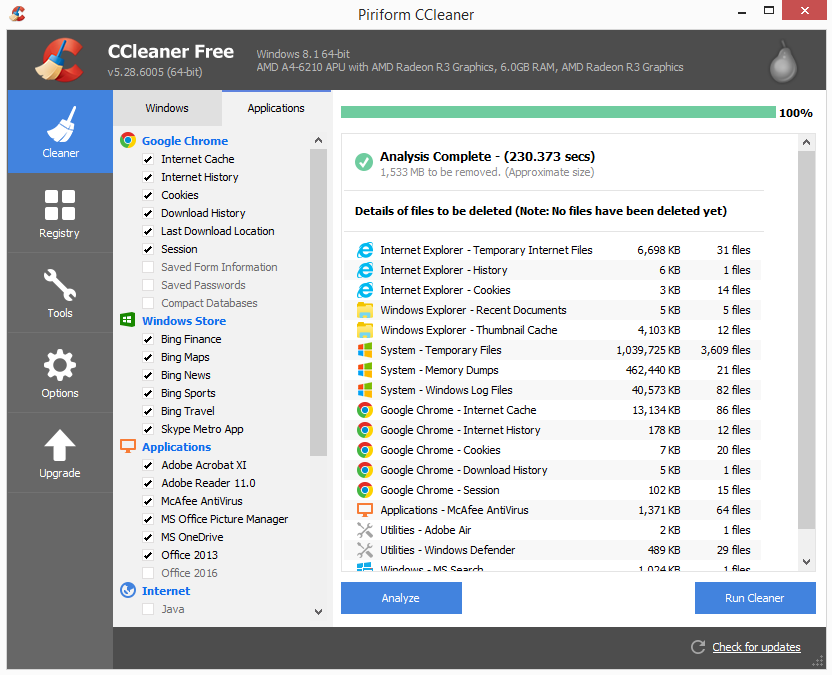This screenshot has height=675, width=832.
Task: Click the Google Chrome group heading
Action: (x=185, y=141)
